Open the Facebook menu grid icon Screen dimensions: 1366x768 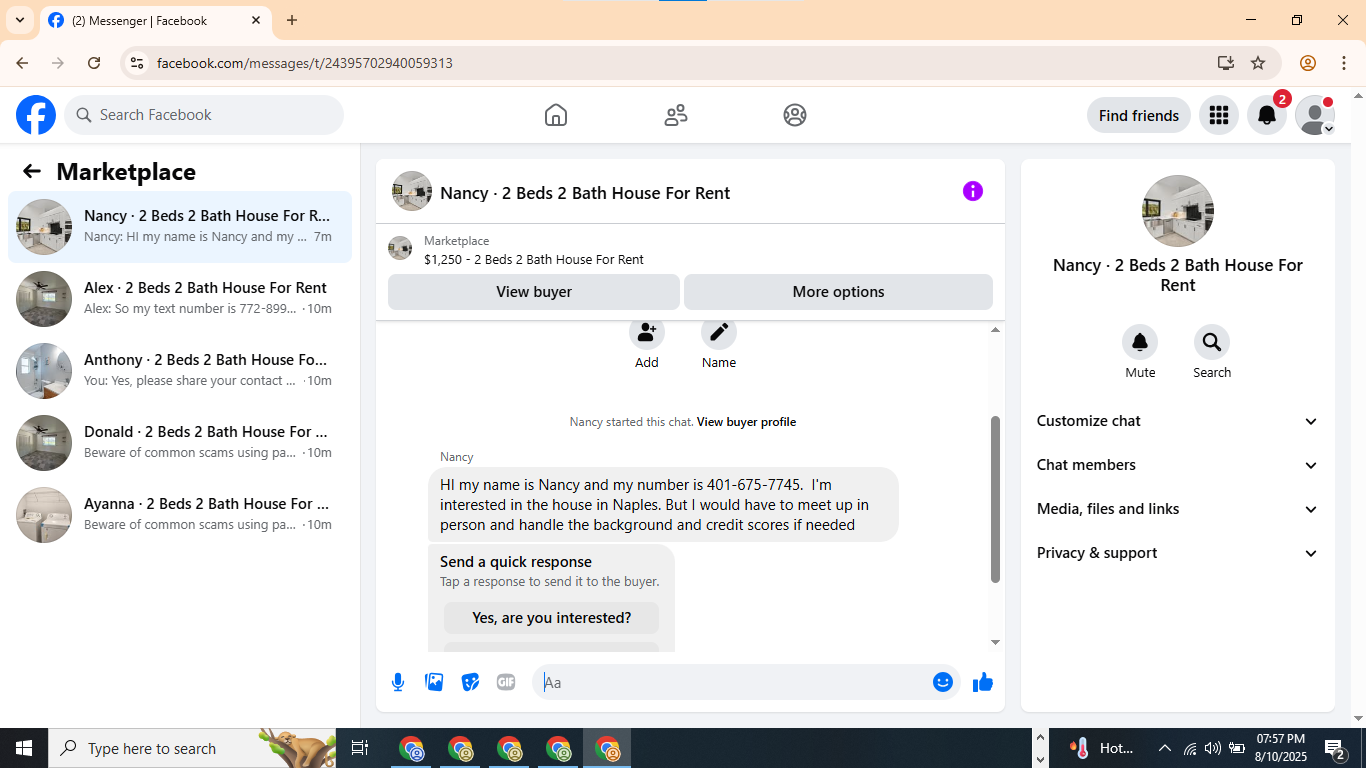pyautogui.click(x=1218, y=115)
